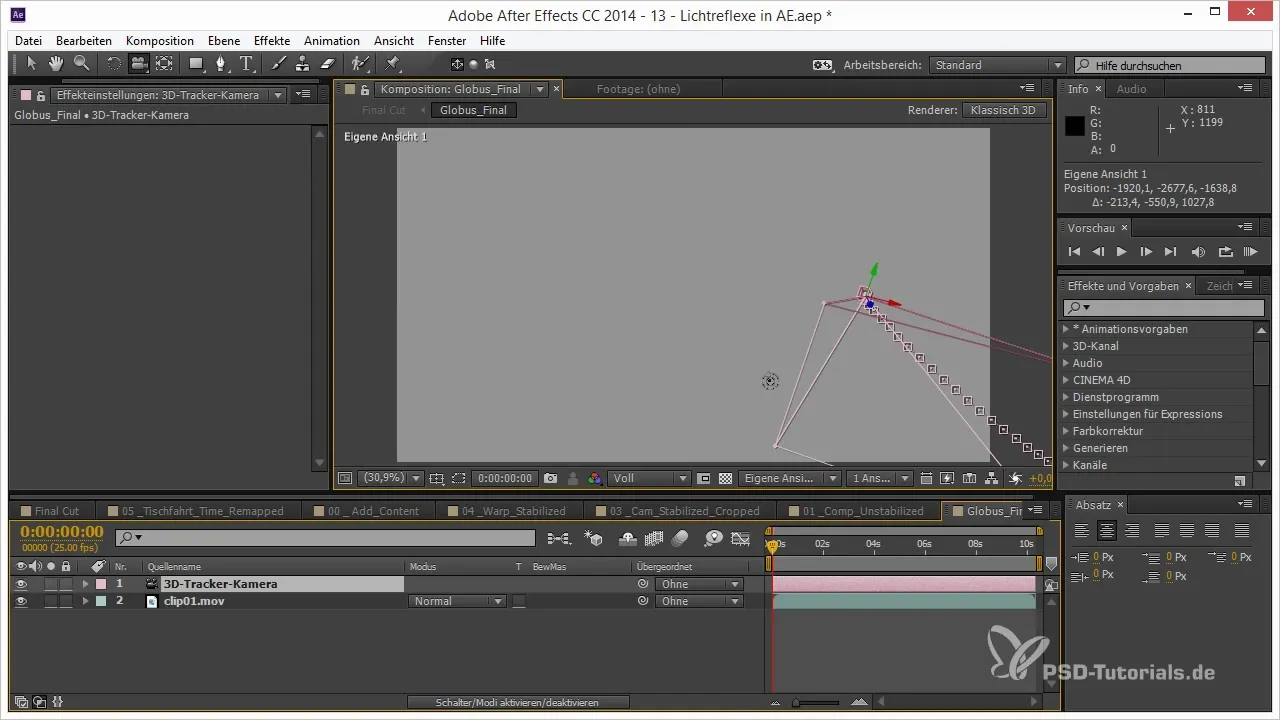Select the Unified Camera tool
The image size is (1280, 720).
[139, 64]
